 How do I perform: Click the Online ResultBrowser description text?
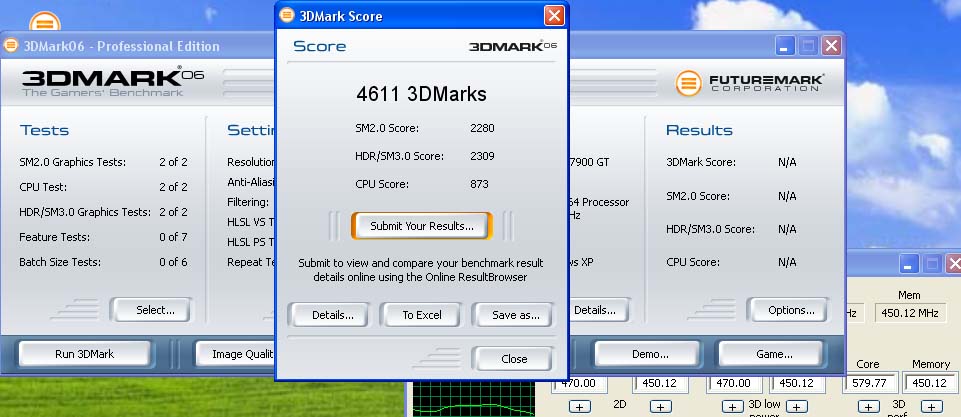(420, 270)
